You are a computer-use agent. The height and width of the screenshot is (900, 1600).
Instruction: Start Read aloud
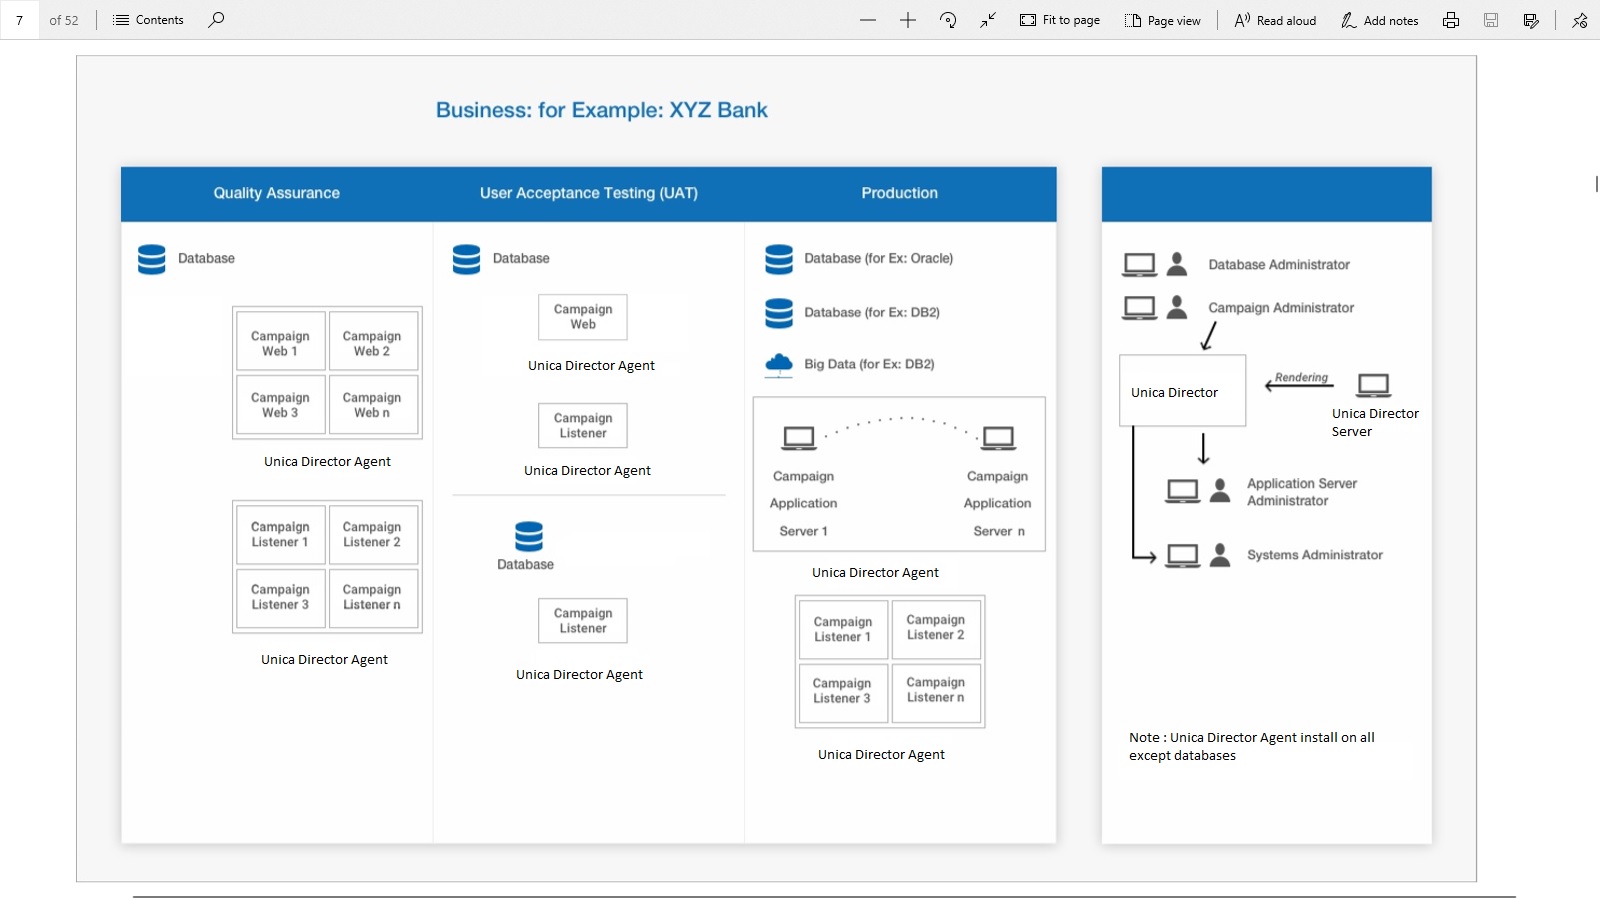(x=1275, y=20)
